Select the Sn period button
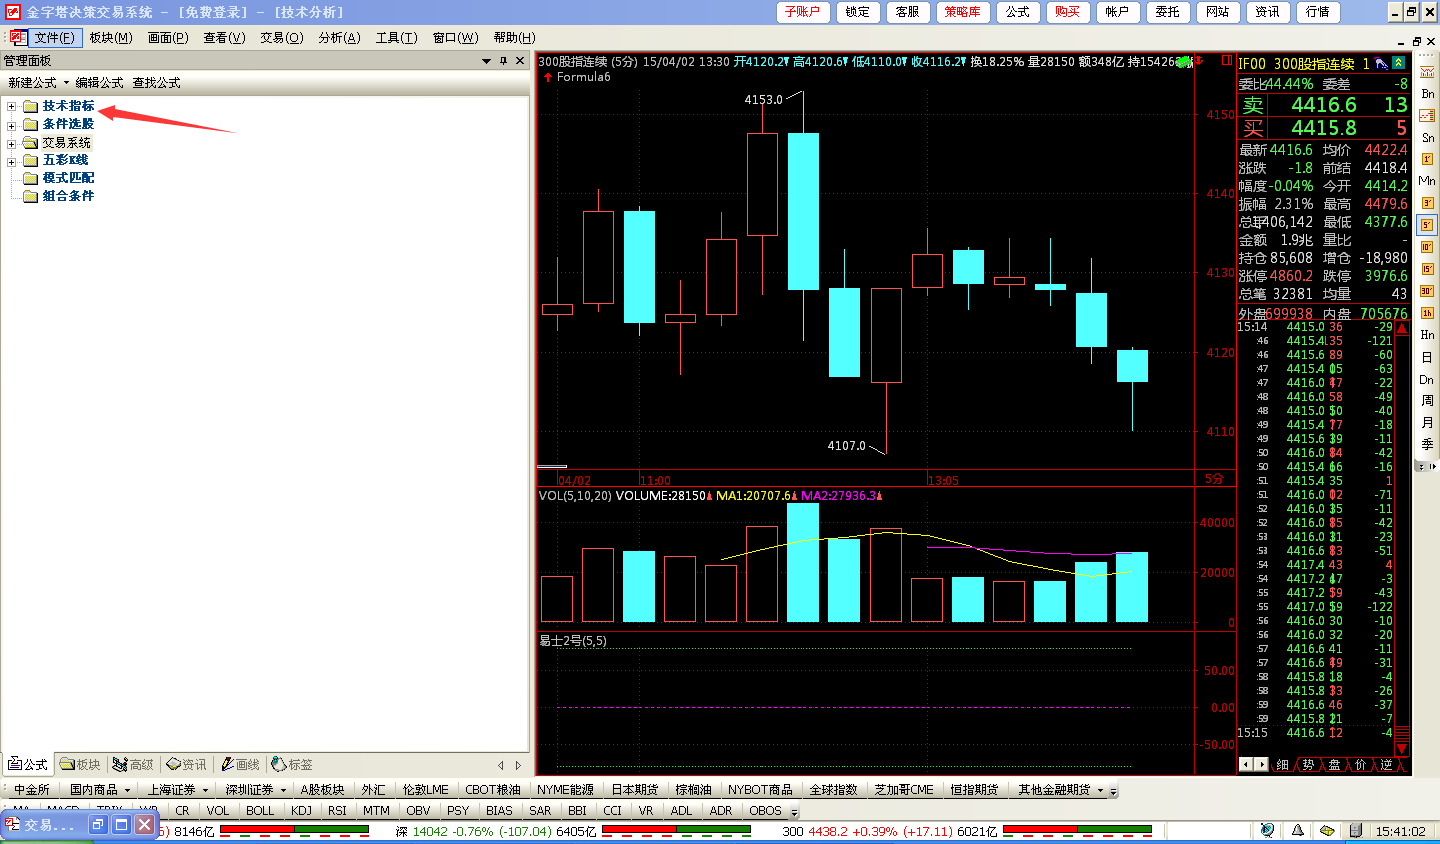 1427,137
